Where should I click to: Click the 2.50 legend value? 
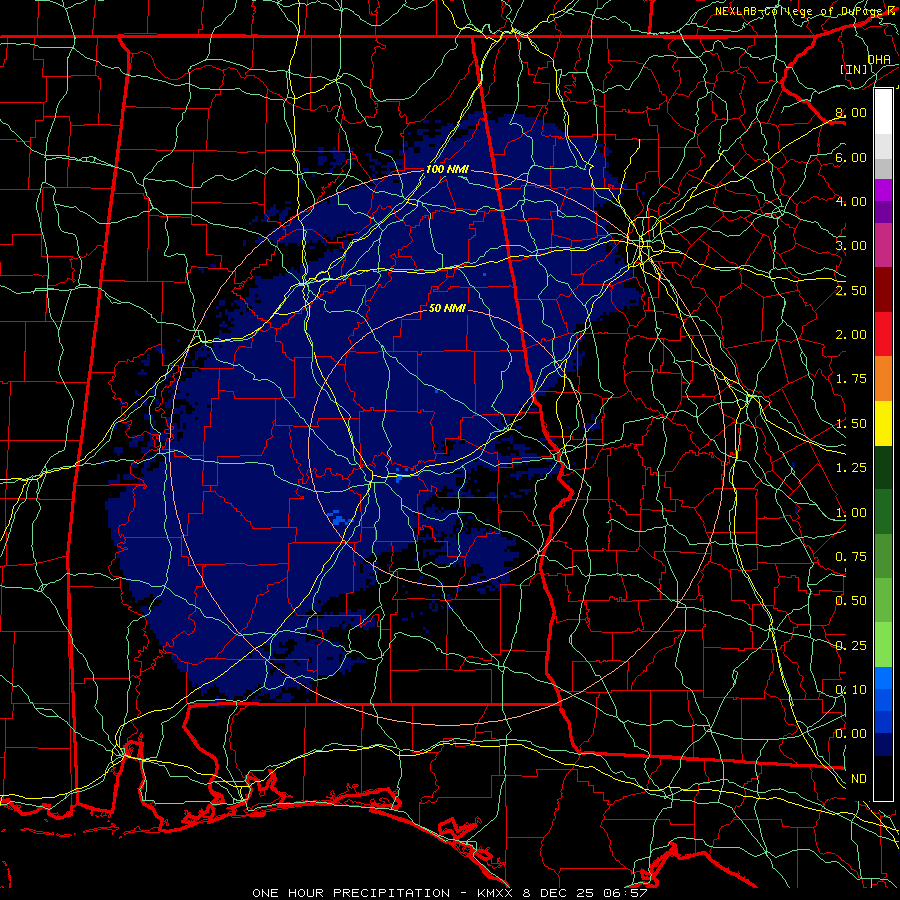[x=851, y=290]
